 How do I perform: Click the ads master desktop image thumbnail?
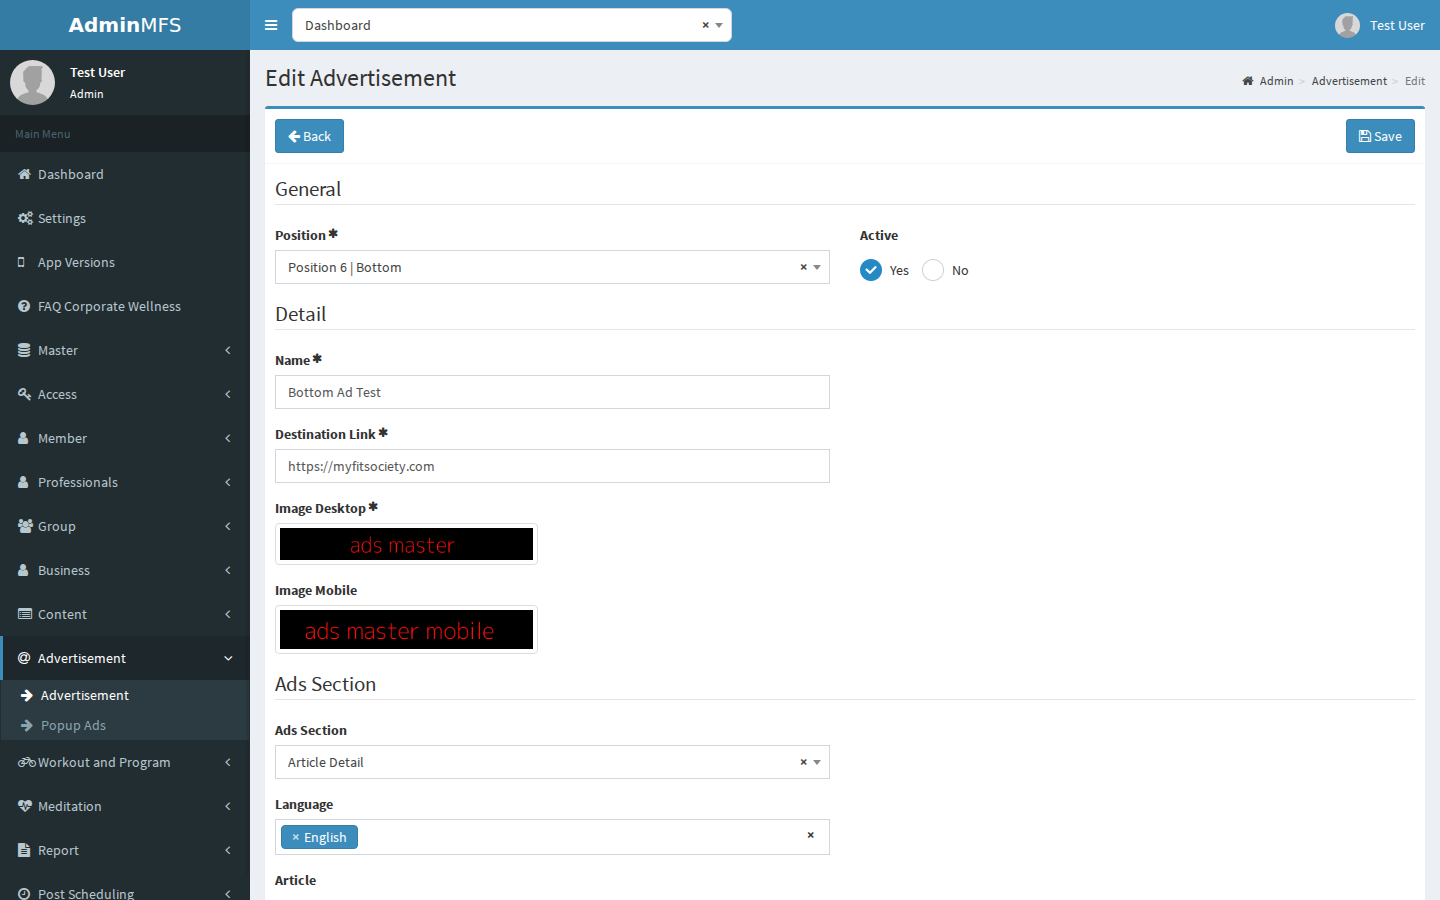coord(406,544)
